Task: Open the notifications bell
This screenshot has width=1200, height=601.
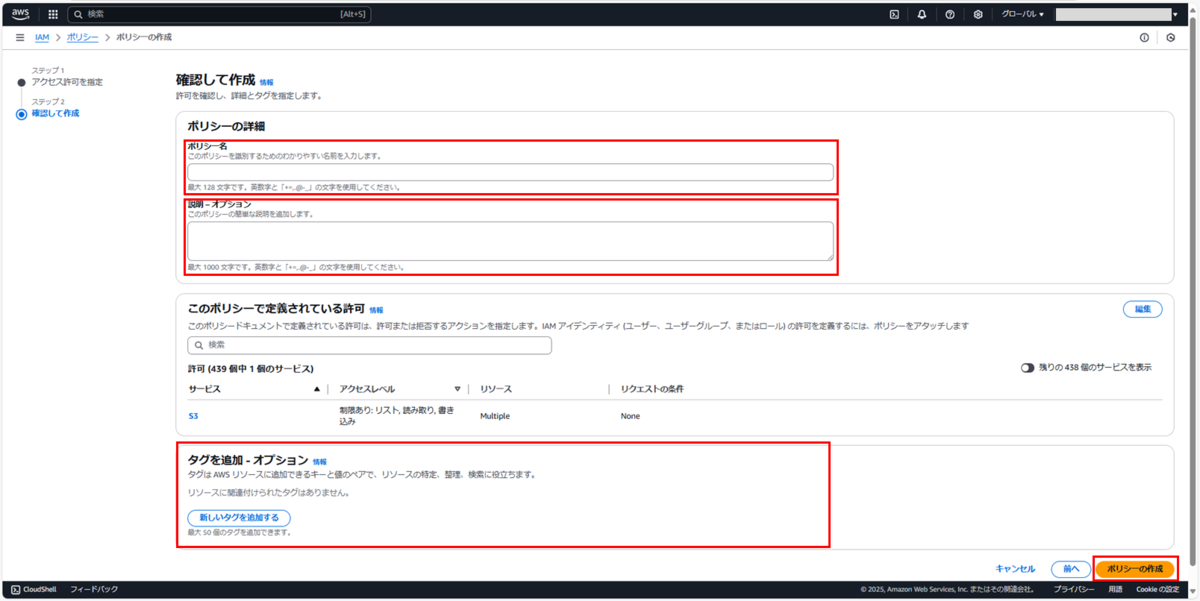Action: (x=922, y=15)
